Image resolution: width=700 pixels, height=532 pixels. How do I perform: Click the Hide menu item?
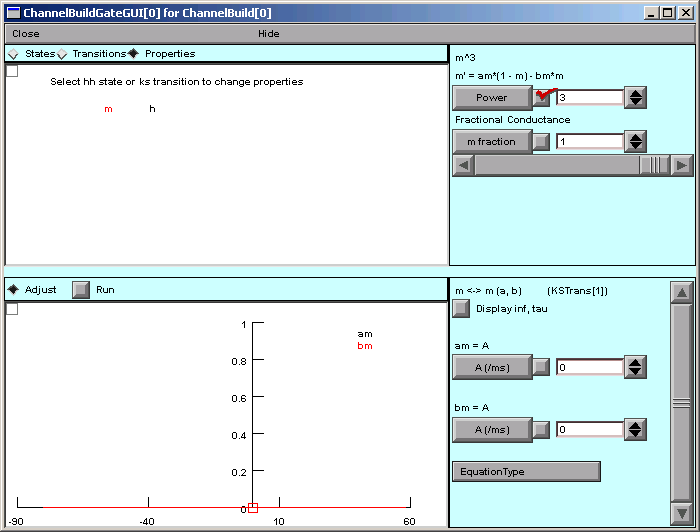(269, 33)
